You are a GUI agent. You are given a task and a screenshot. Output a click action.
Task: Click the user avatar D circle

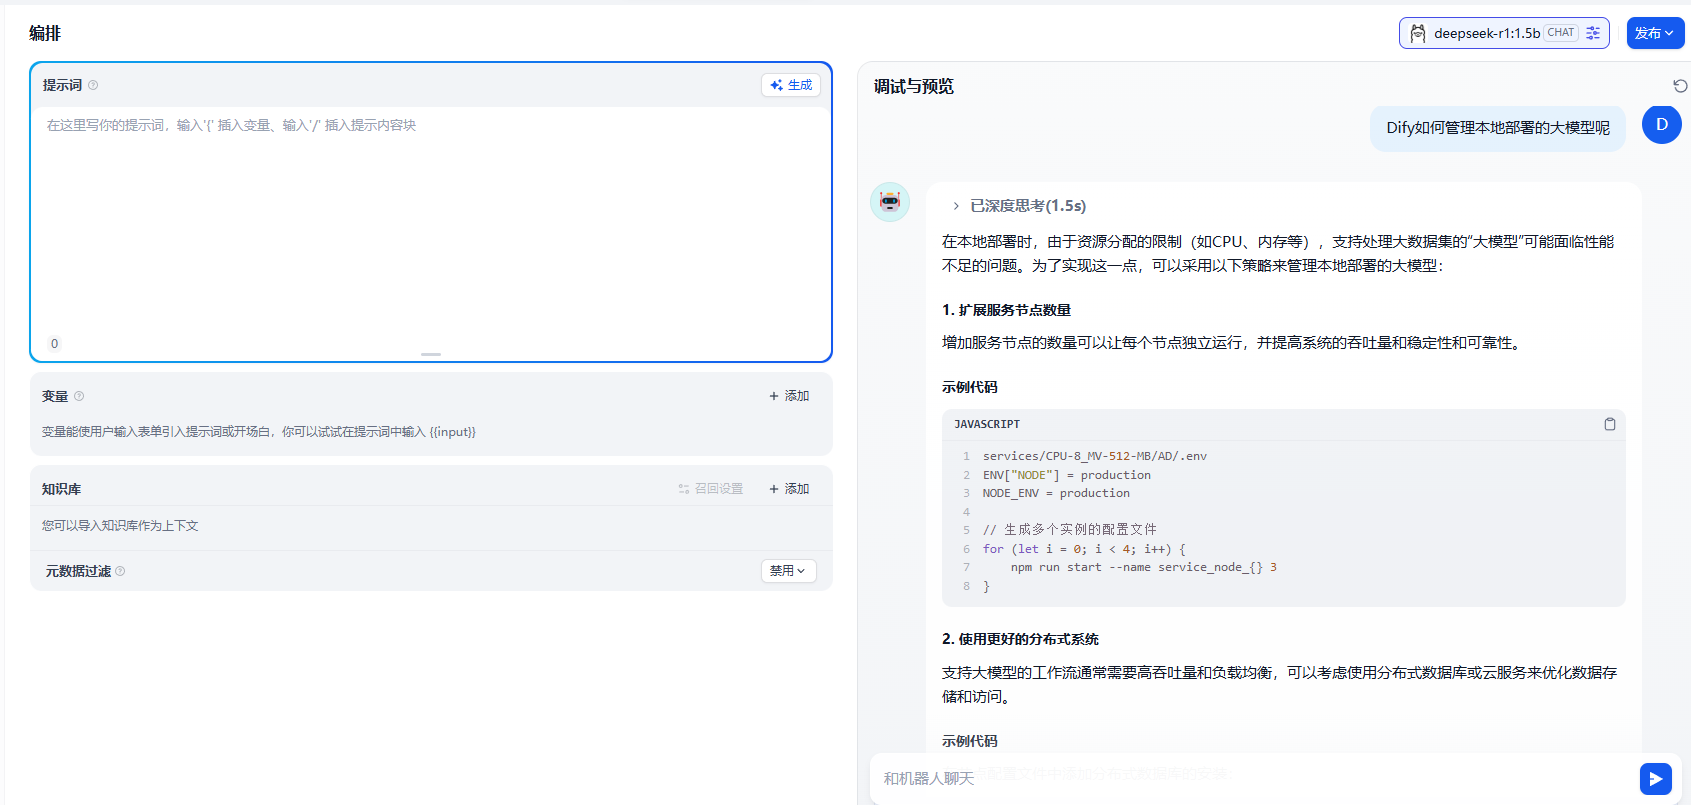[1661, 125]
